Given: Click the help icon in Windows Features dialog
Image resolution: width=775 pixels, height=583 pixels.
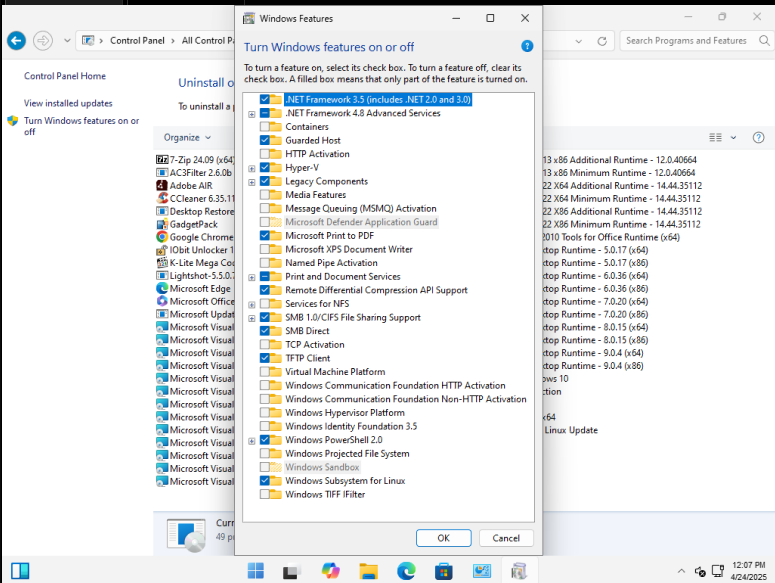Looking at the screenshot, I should coord(527,46).
